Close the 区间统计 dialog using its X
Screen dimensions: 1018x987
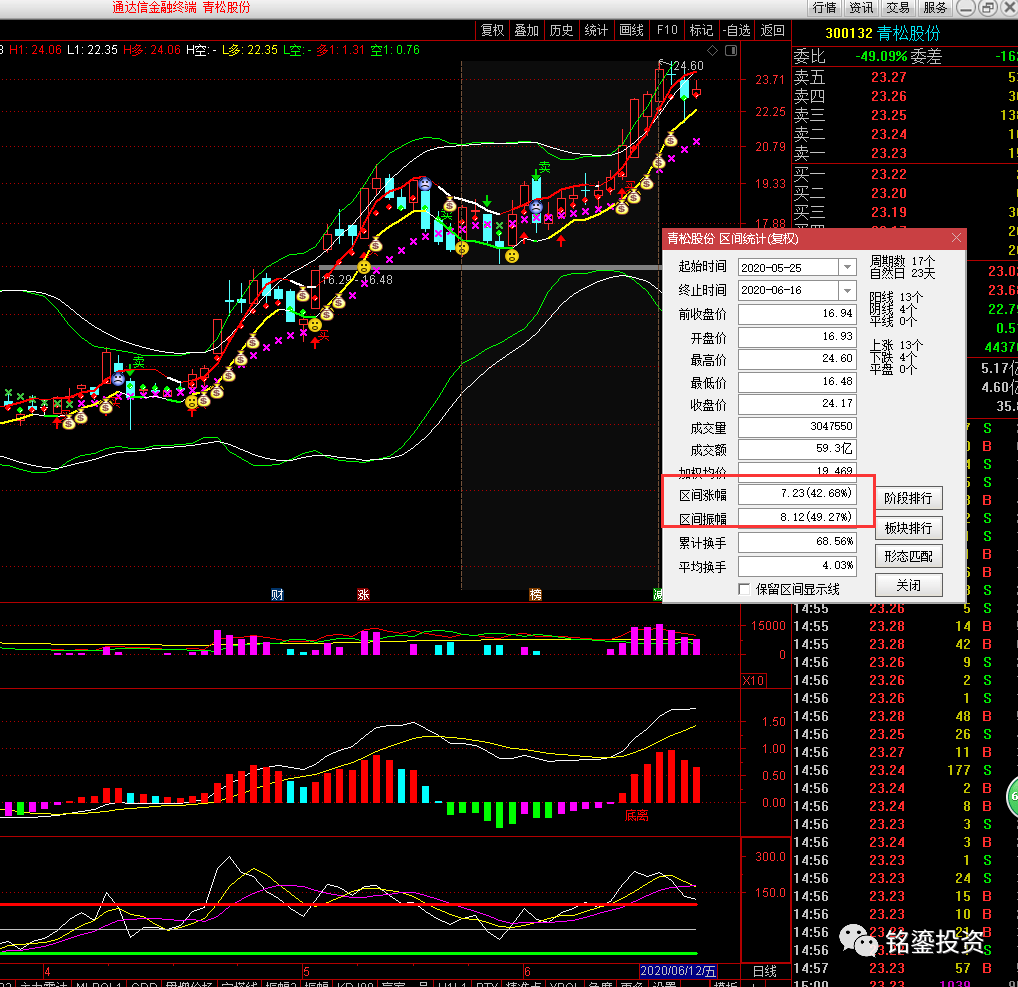click(x=956, y=238)
